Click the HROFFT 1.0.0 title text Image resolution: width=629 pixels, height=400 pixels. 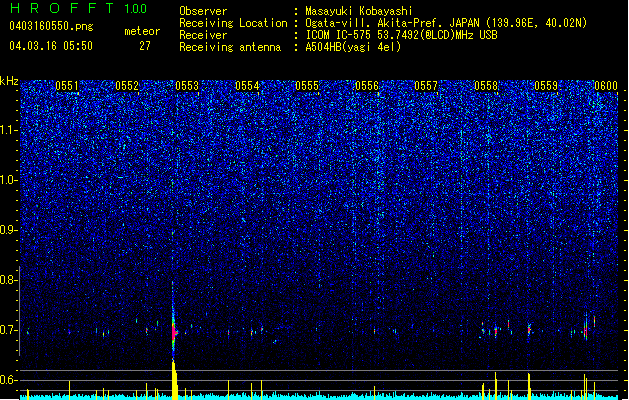(x=79, y=8)
